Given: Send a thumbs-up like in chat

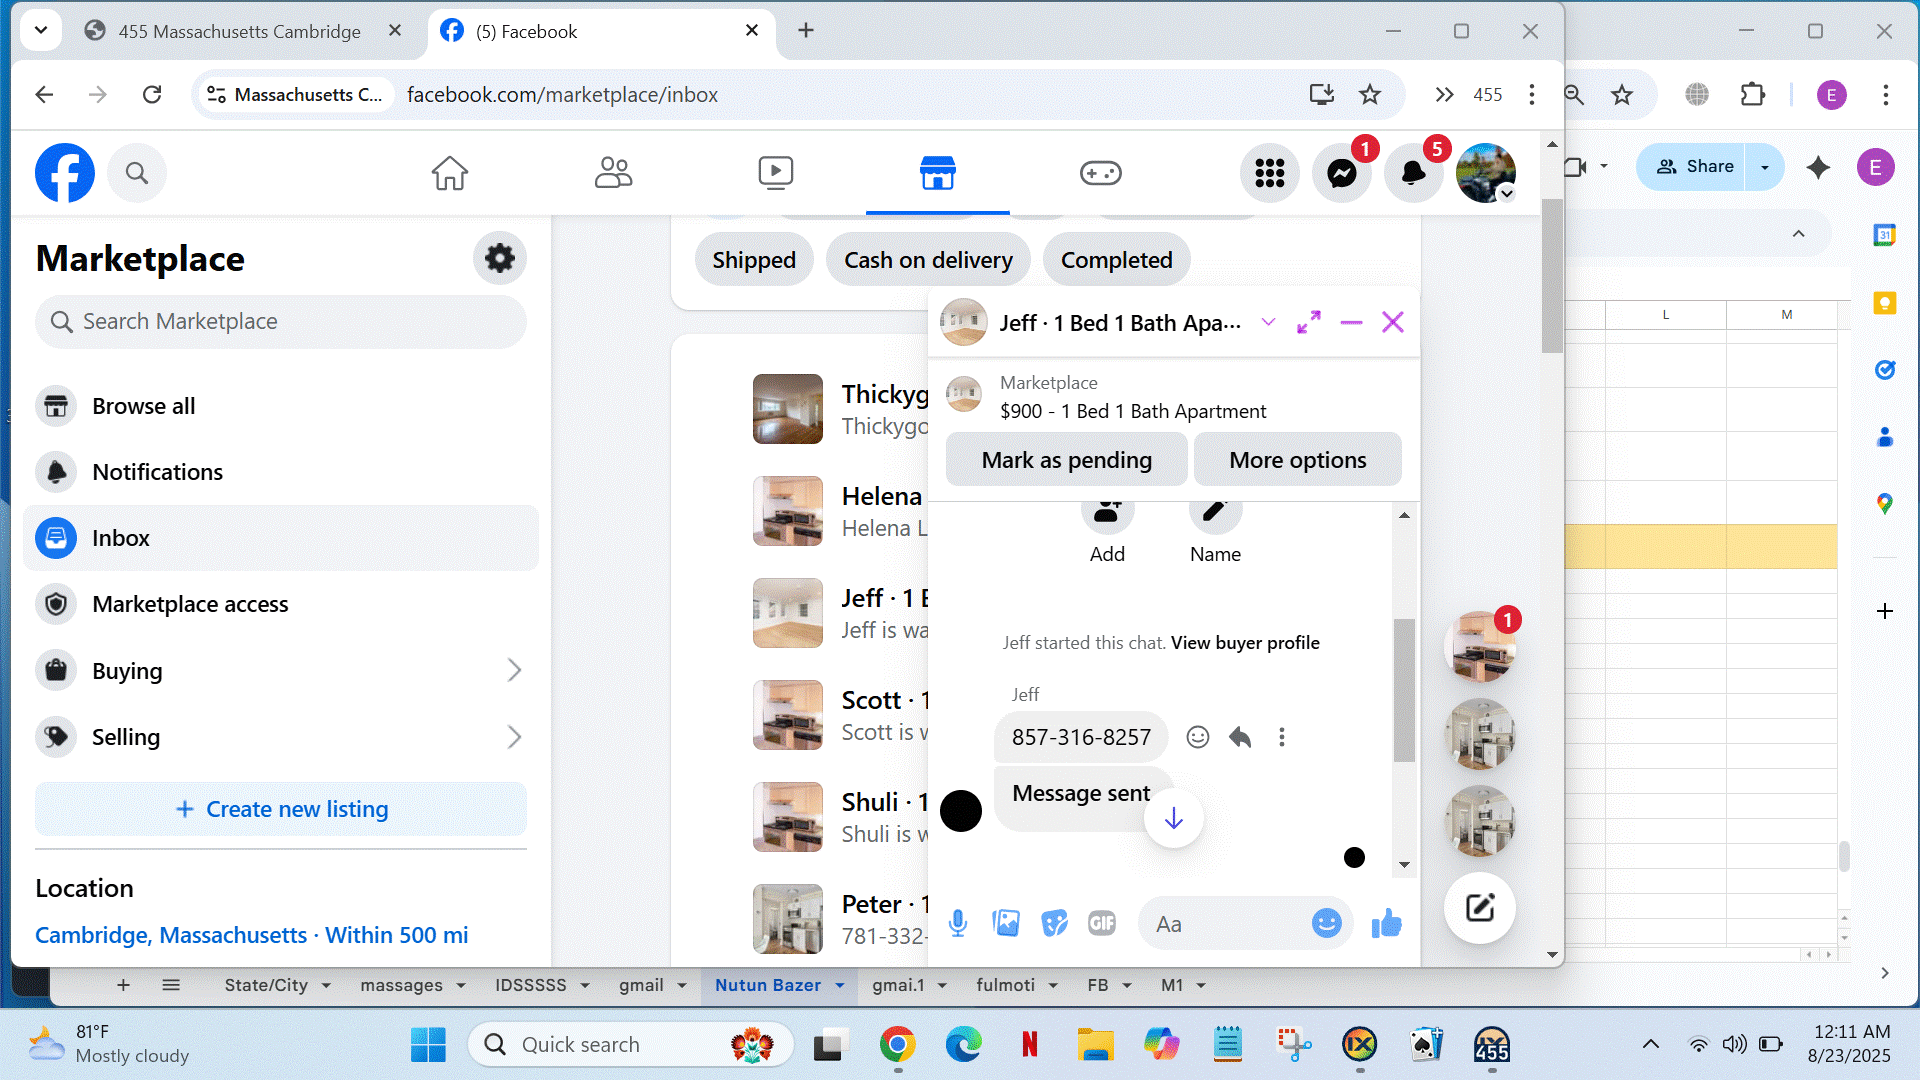Looking at the screenshot, I should (x=1386, y=923).
